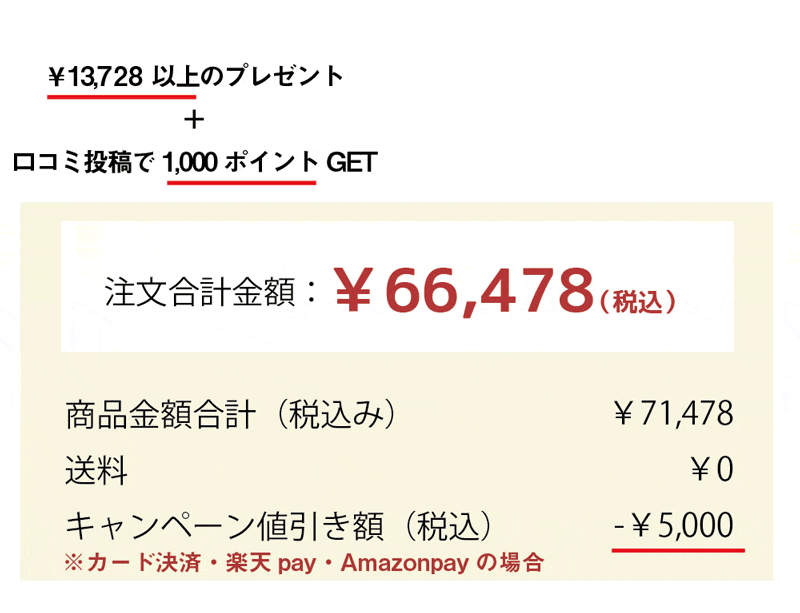This screenshot has height=613, width=800.
Task: Click the red (税込) beside the total
Action: pyautogui.click(x=638, y=300)
